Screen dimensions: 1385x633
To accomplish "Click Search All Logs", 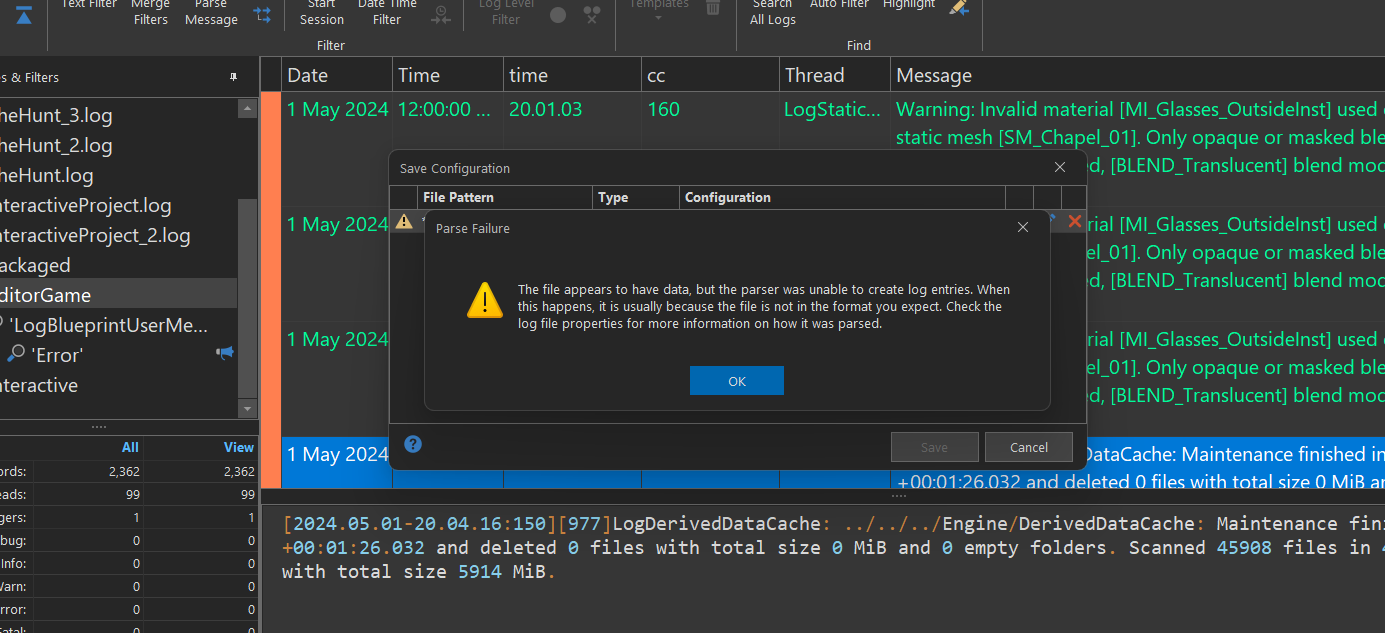I will (x=773, y=11).
